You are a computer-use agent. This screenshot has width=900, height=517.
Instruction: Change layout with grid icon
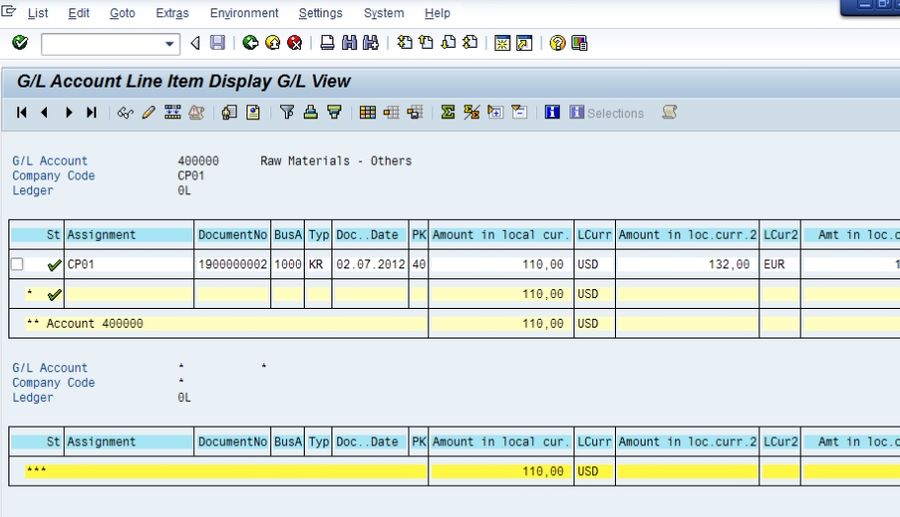point(367,112)
